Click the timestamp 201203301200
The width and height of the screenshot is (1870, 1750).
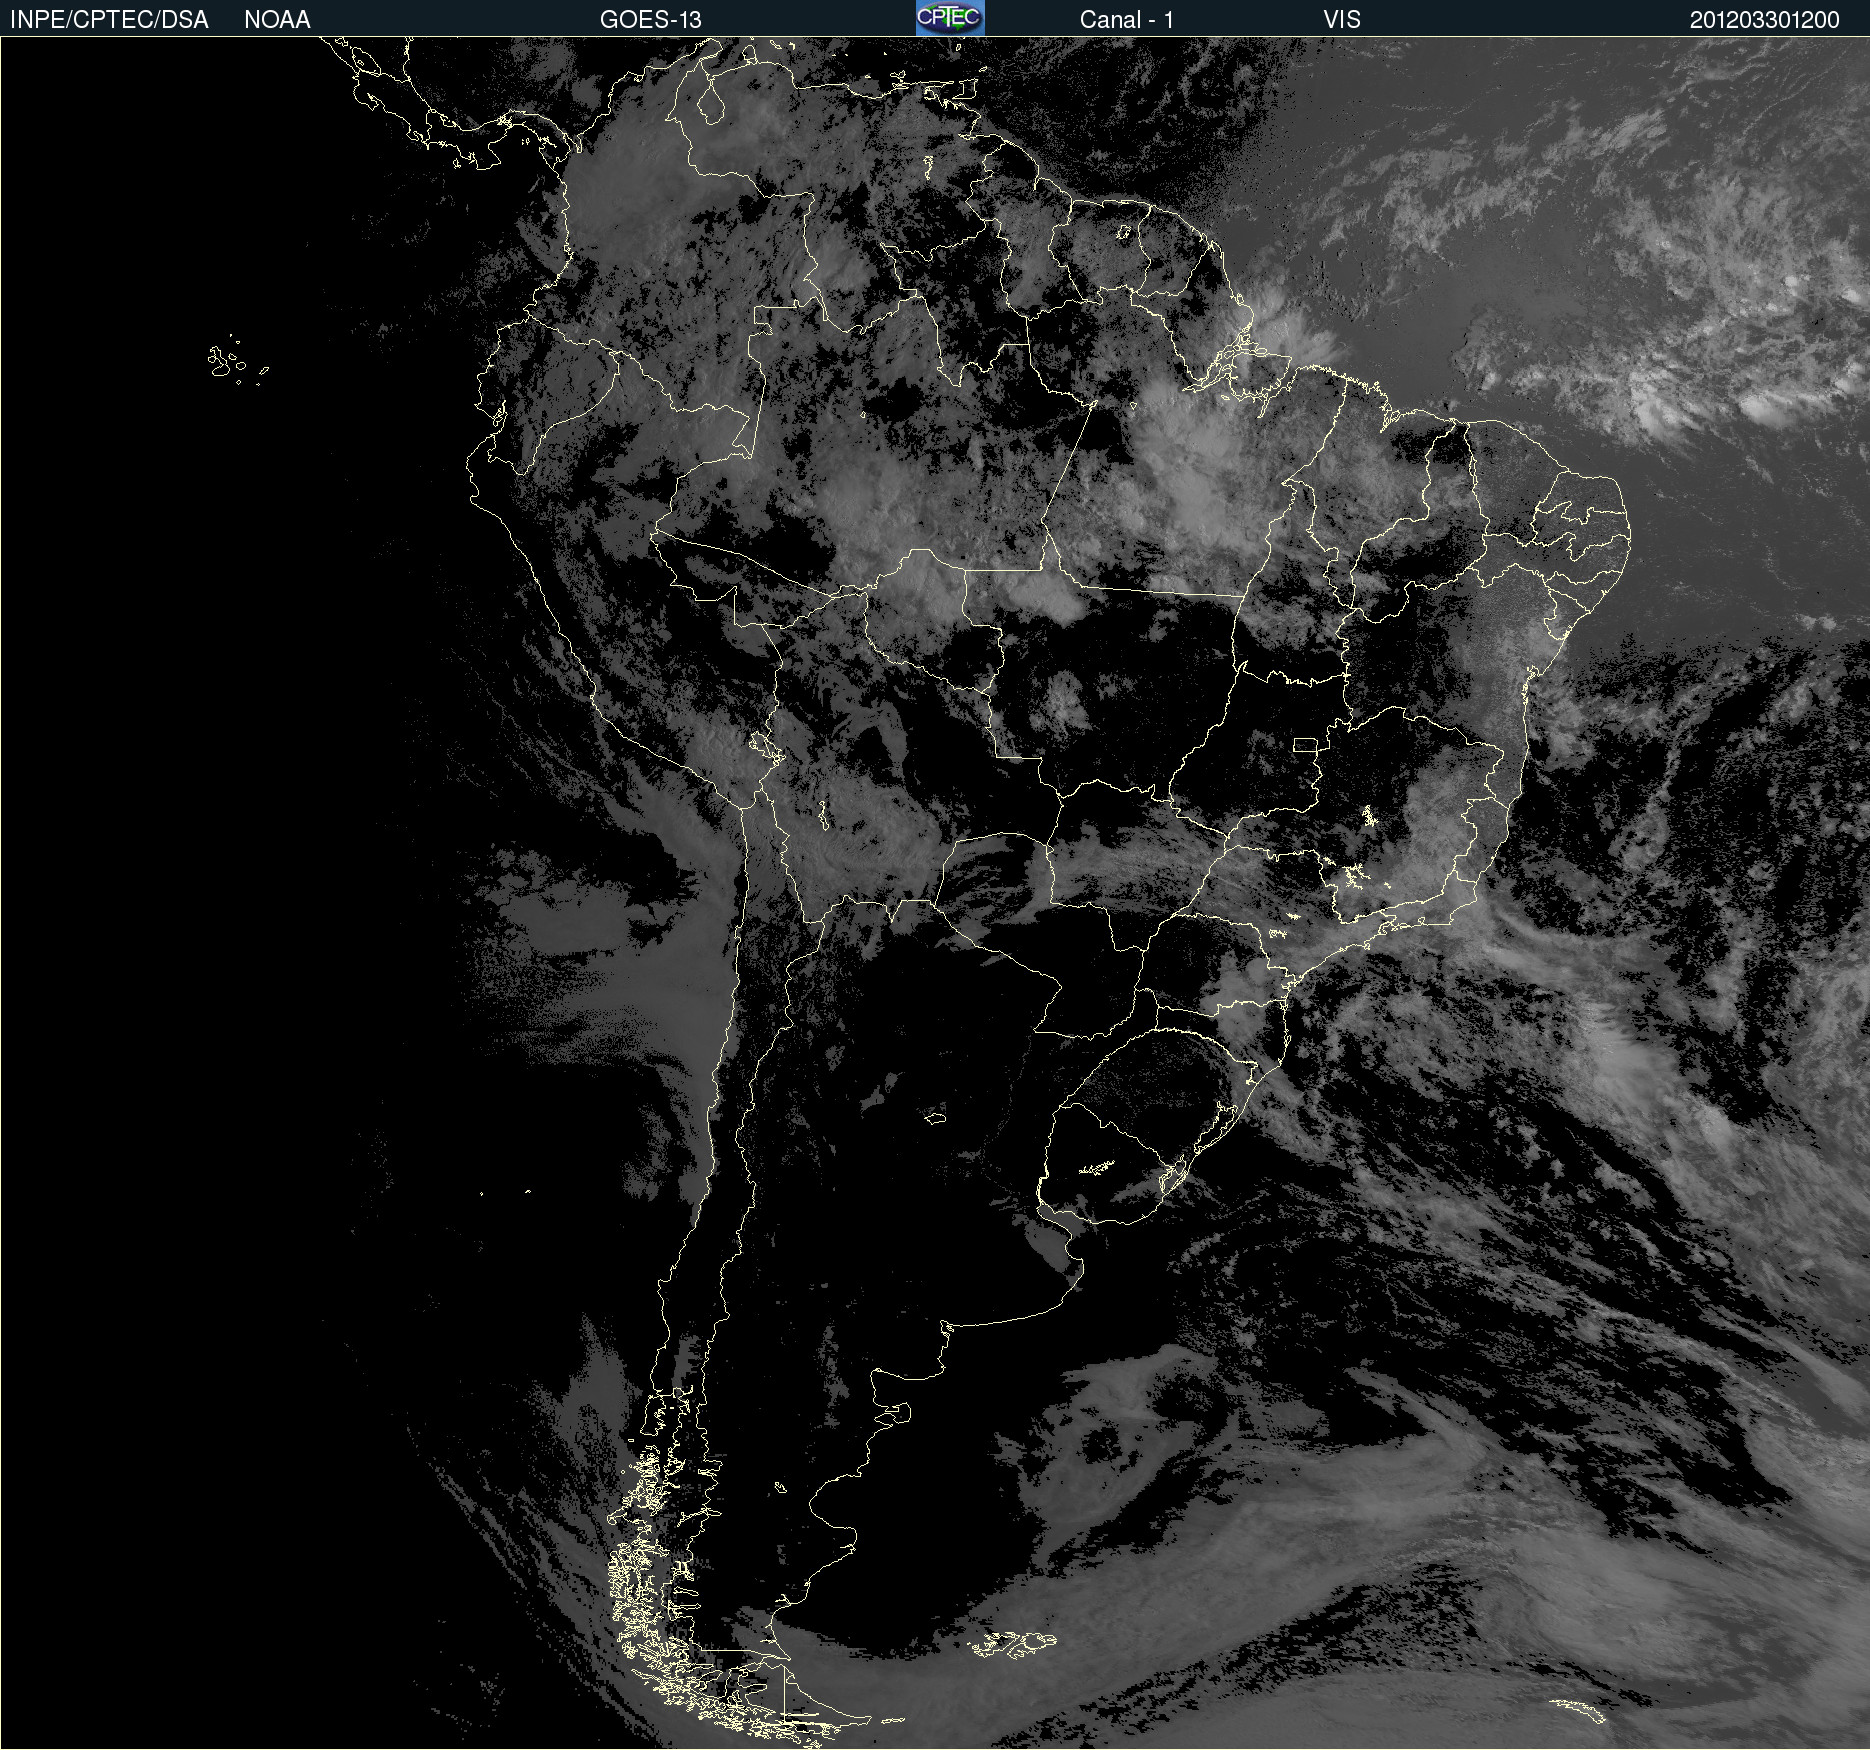(x=1764, y=19)
